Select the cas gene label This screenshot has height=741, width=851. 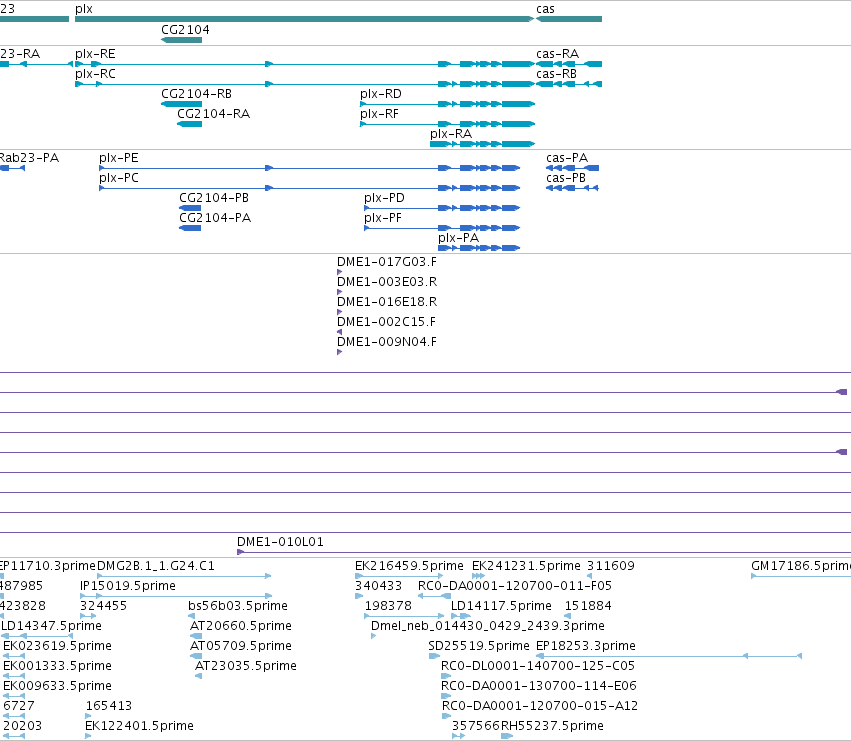[x=545, y=9]
